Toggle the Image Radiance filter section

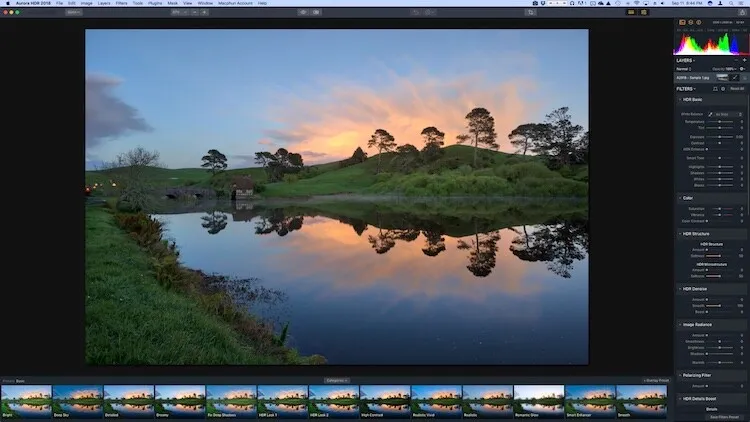(698, 324)
